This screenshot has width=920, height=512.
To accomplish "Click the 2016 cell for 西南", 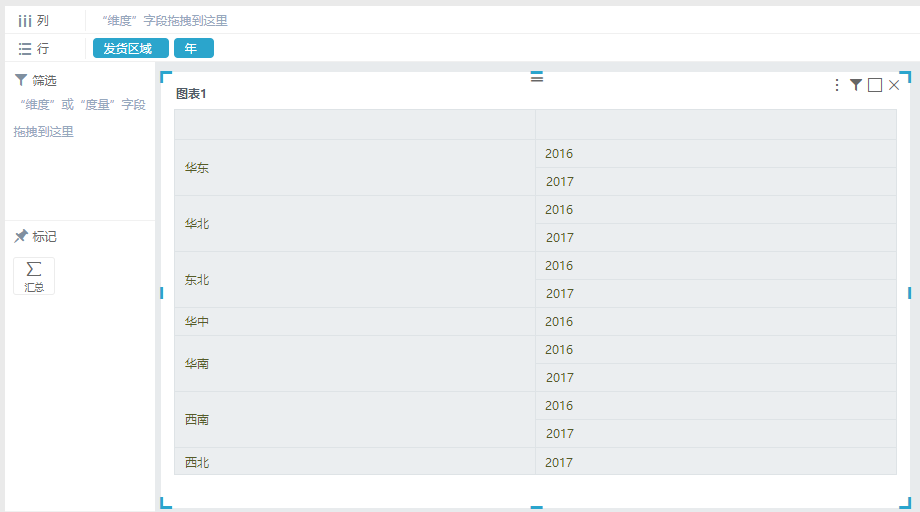I will (x=716, y=406).
